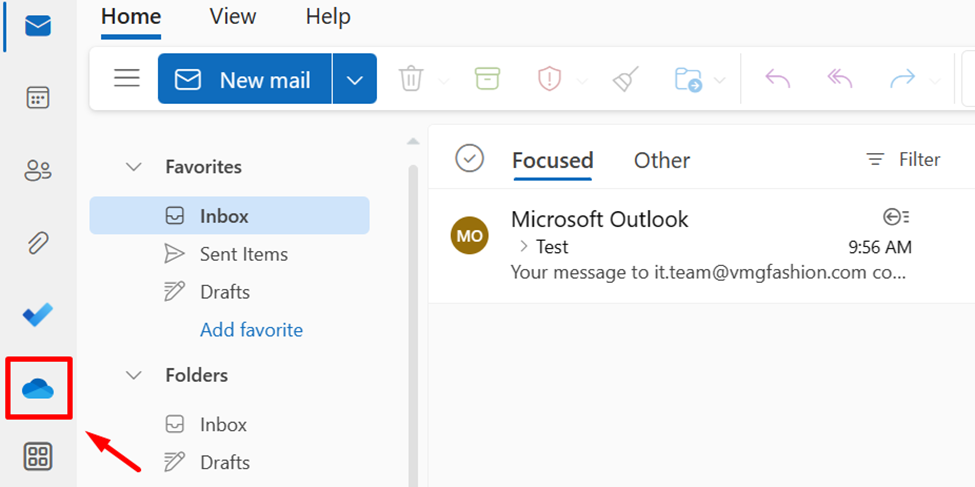Click the Forward arrow icon
This screenshot has height=487, width=975.
point(903,78)
